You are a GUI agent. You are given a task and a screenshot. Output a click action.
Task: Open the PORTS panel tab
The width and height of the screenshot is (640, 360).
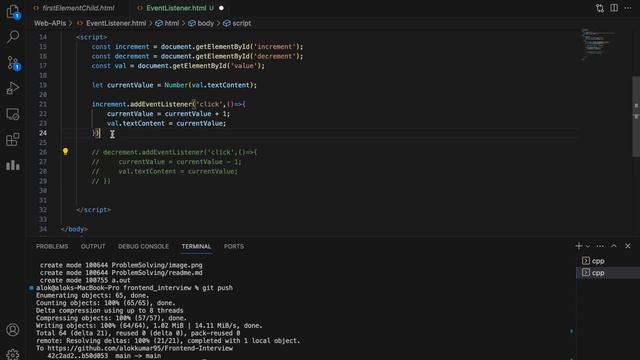pyautogui.click(x=234, y=247)
